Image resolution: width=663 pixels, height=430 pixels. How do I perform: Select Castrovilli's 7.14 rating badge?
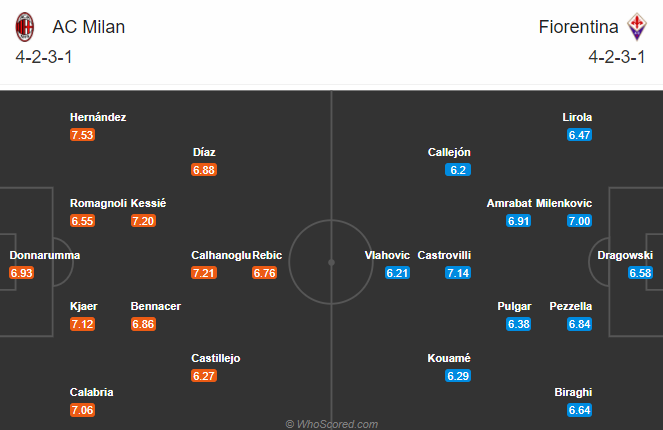458,273
